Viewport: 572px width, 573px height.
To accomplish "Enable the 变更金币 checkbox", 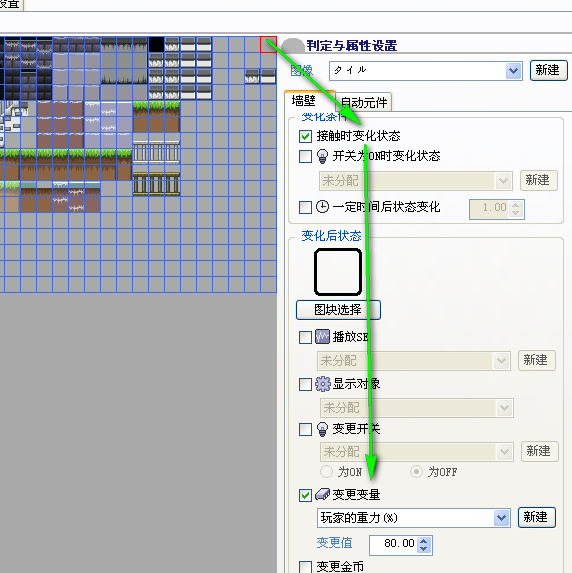I will pyautogui.click(x=306, y=567).
